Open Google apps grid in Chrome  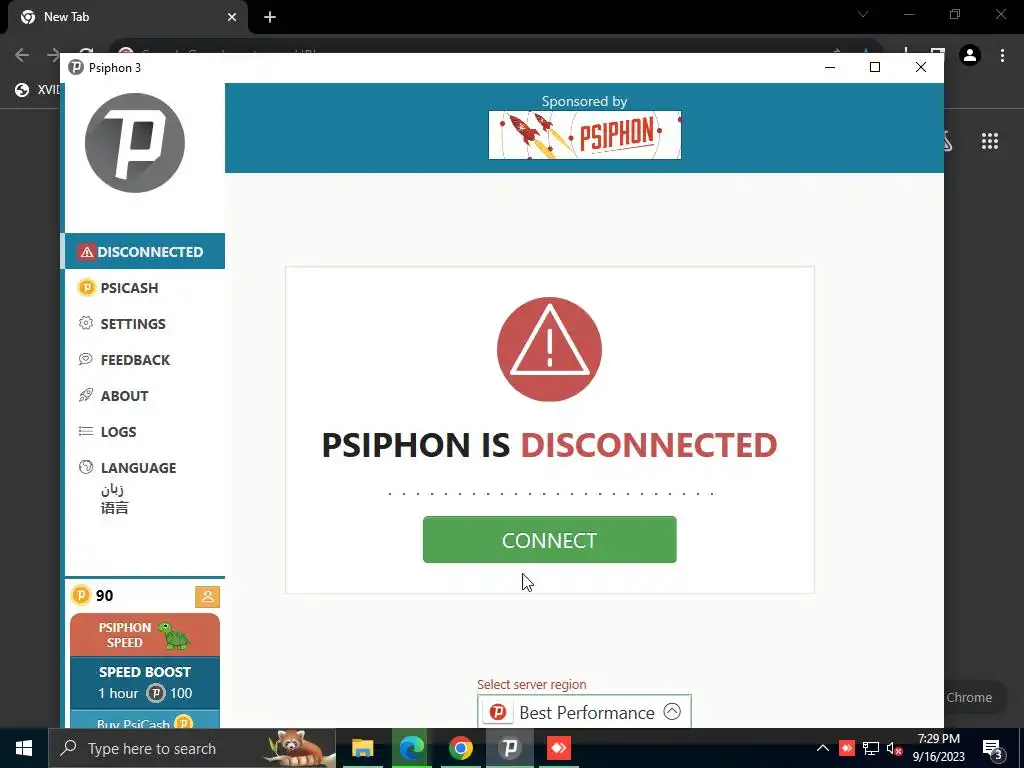[989, 141]
